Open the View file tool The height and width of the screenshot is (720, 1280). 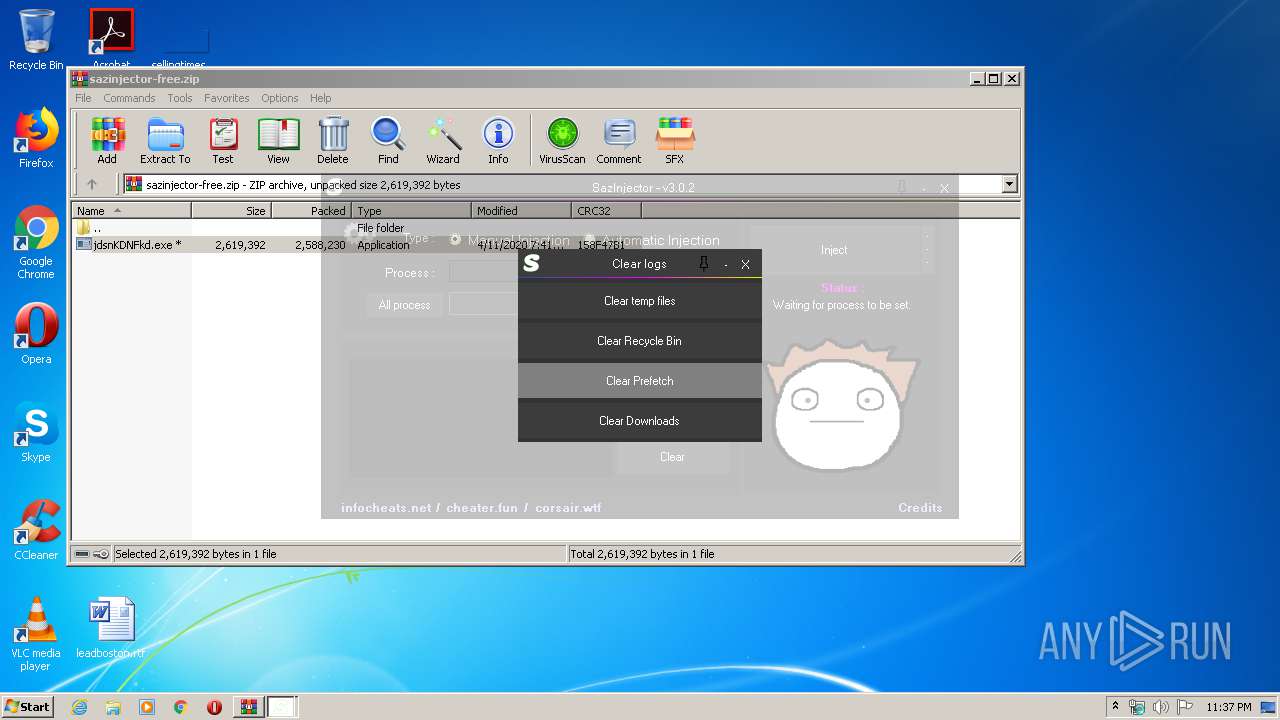pyautogui.click(x=278, y=140)
